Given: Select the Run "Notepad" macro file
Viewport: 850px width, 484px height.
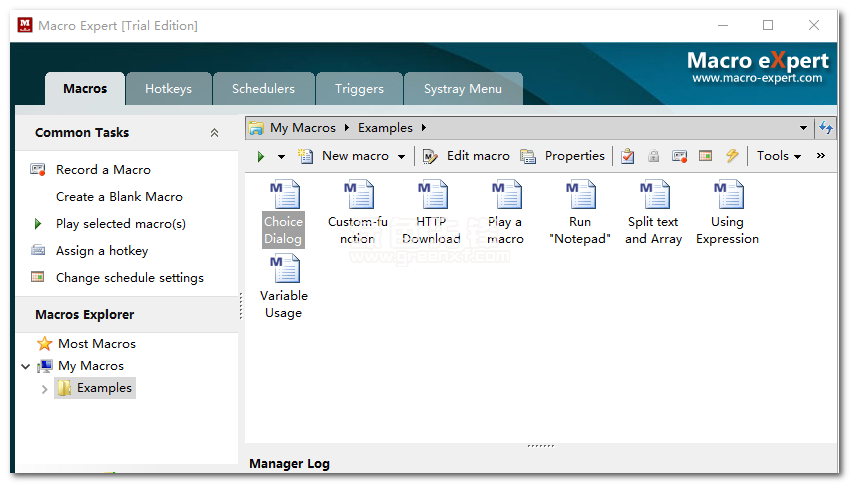Looking at the screenshot, I should [x=579, y=214].
